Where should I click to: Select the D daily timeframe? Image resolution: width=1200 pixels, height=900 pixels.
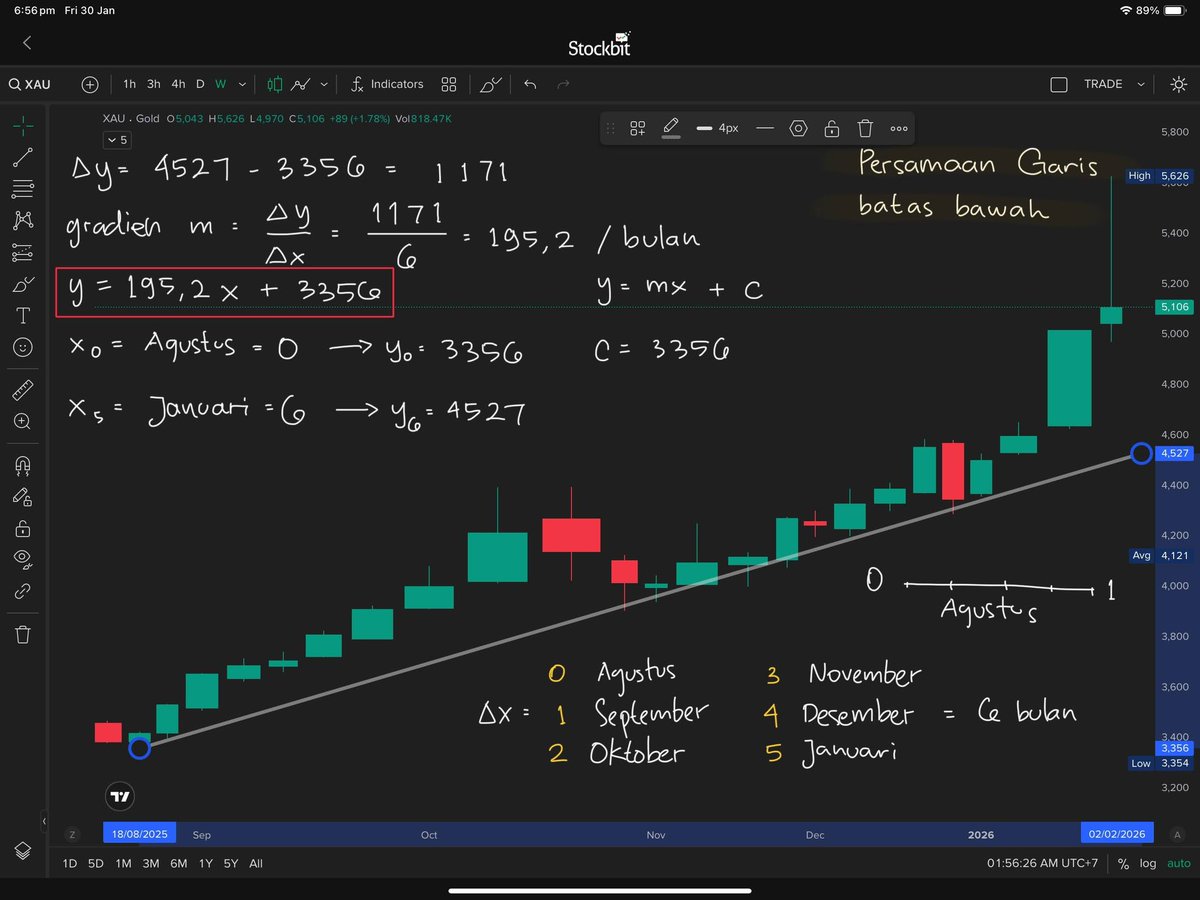200,84
